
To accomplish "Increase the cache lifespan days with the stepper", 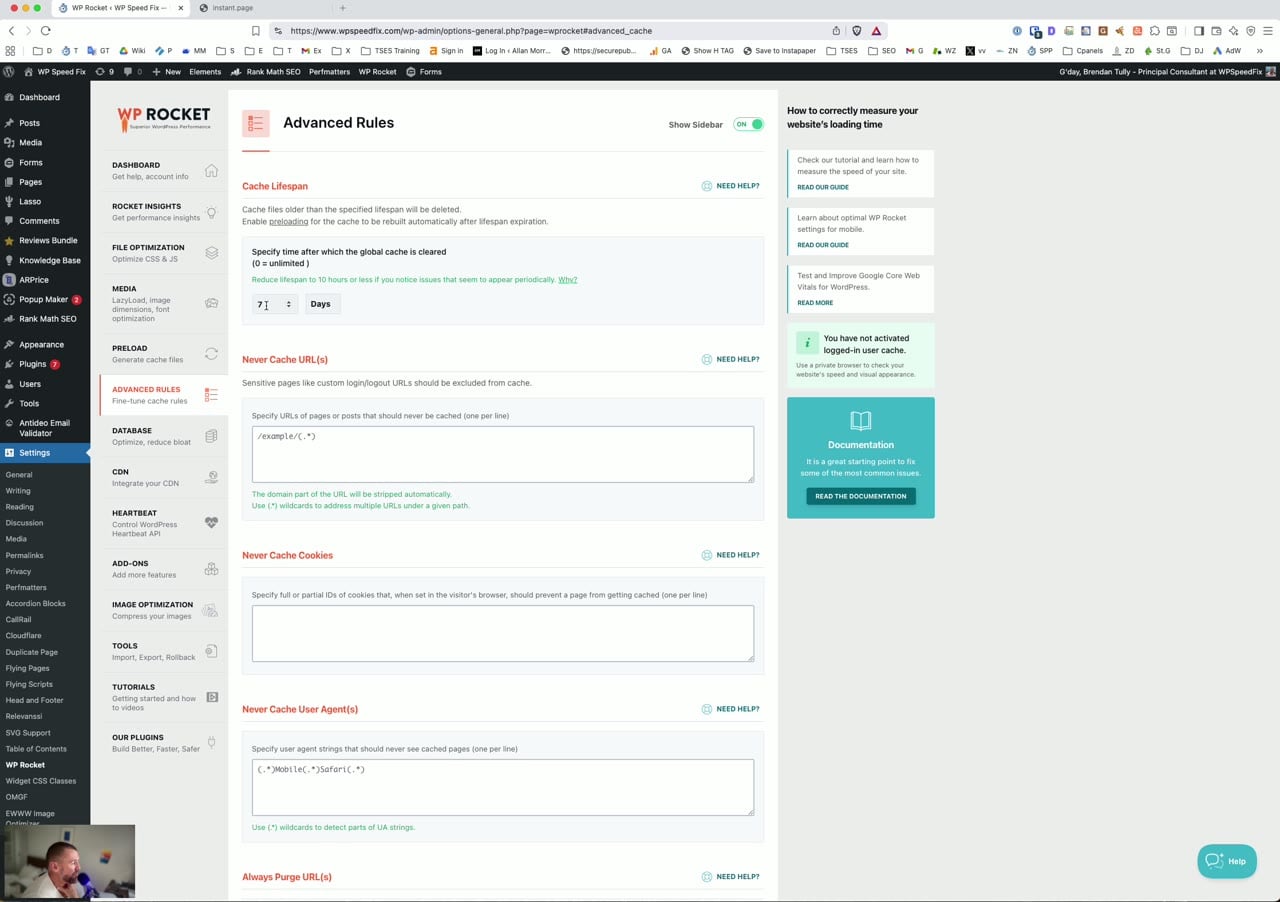I will coord(289,300).
